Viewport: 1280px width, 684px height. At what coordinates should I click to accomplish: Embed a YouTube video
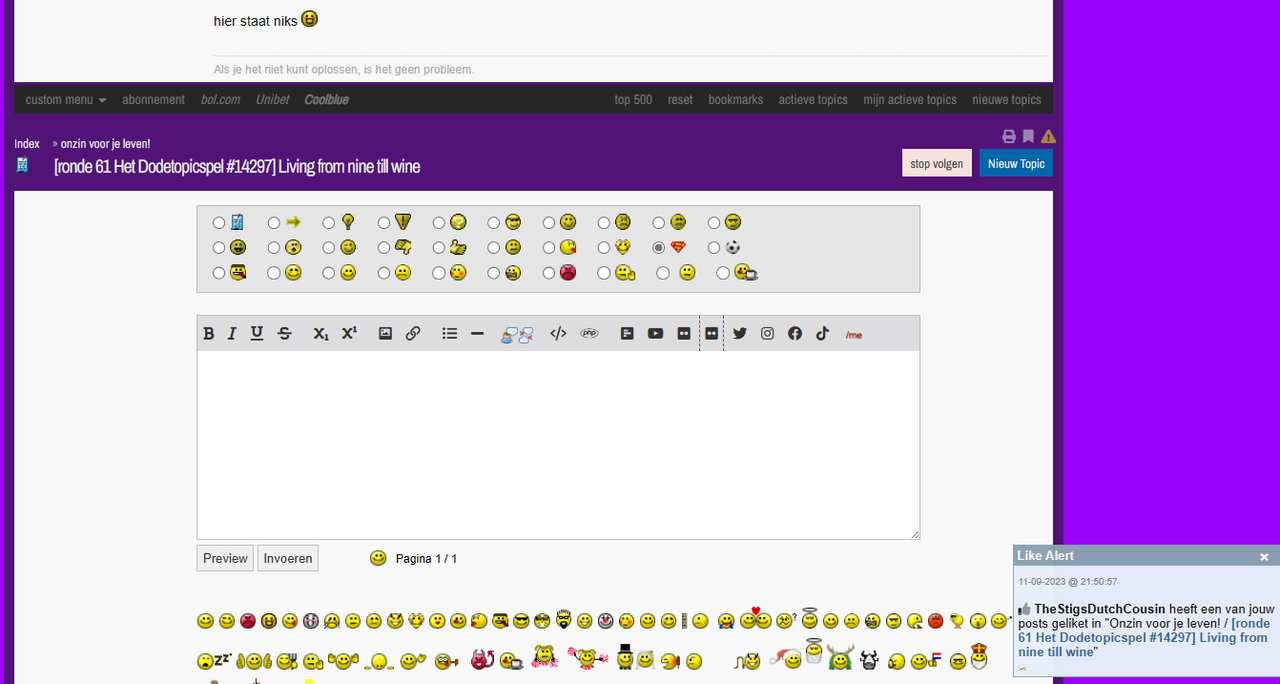655,334
